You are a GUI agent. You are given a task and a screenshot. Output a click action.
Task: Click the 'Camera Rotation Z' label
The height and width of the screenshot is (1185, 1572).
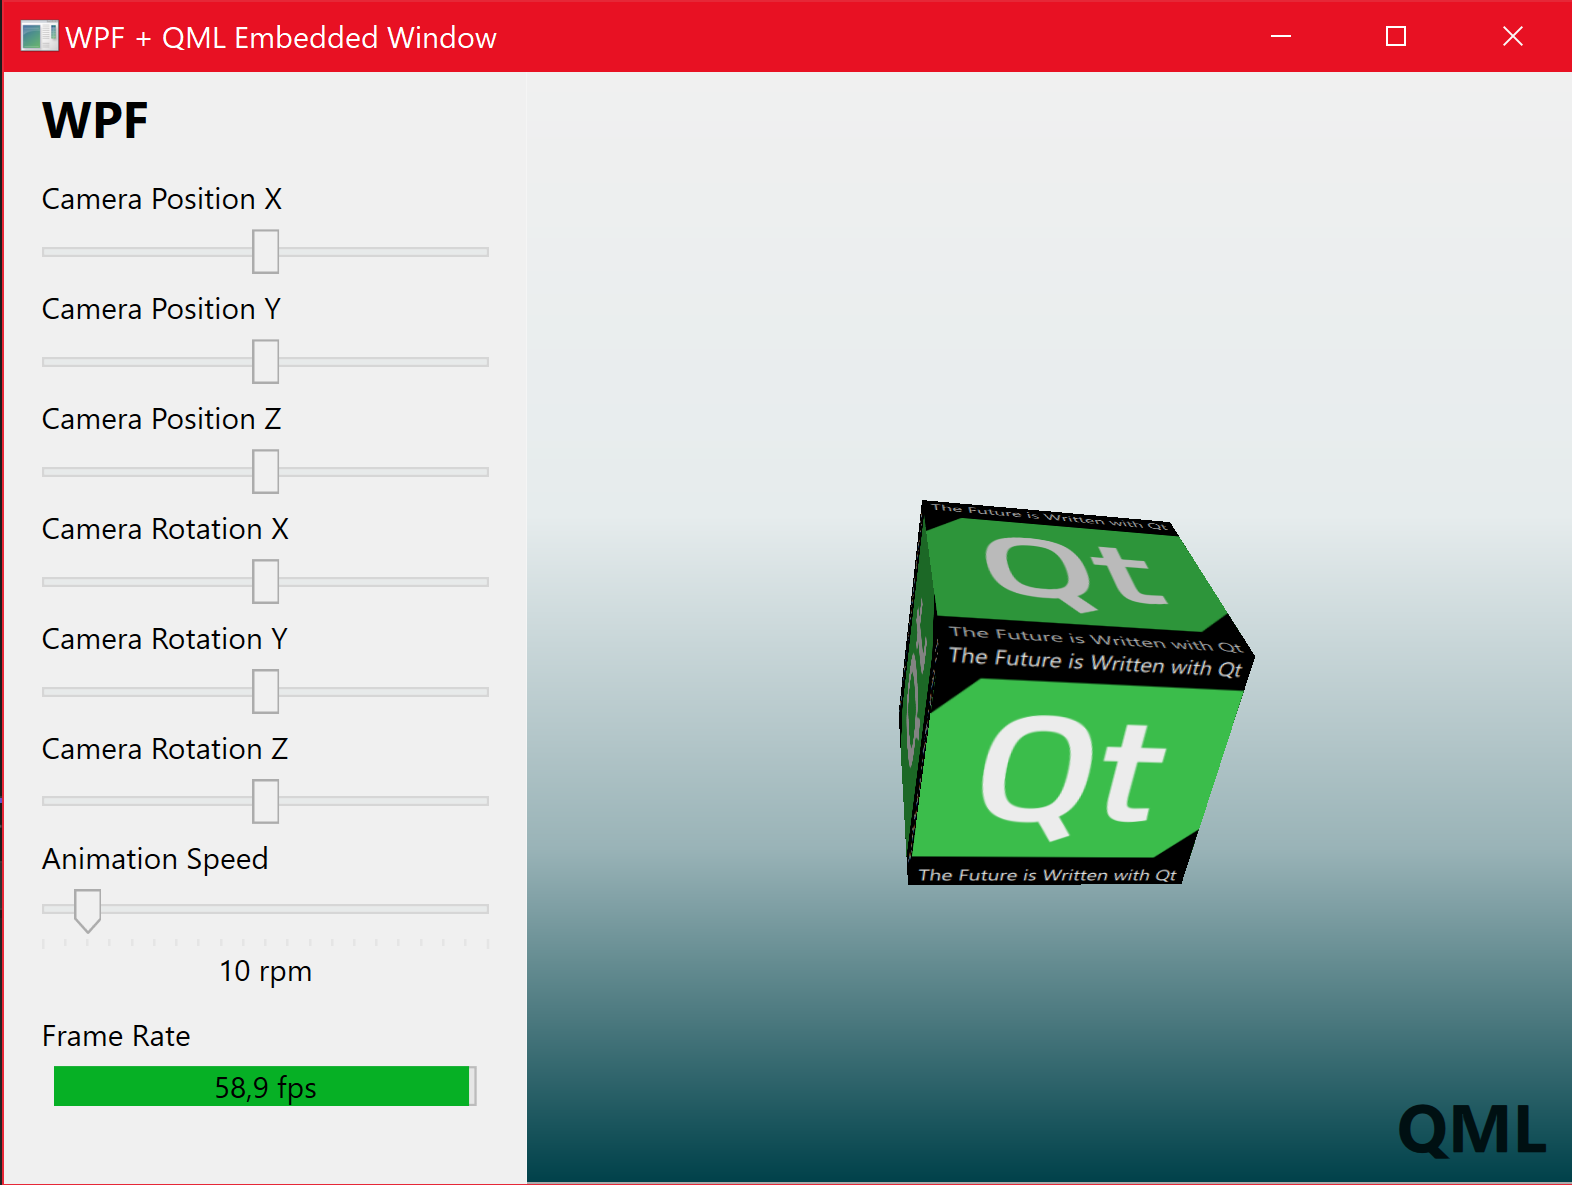click(165, 749)
